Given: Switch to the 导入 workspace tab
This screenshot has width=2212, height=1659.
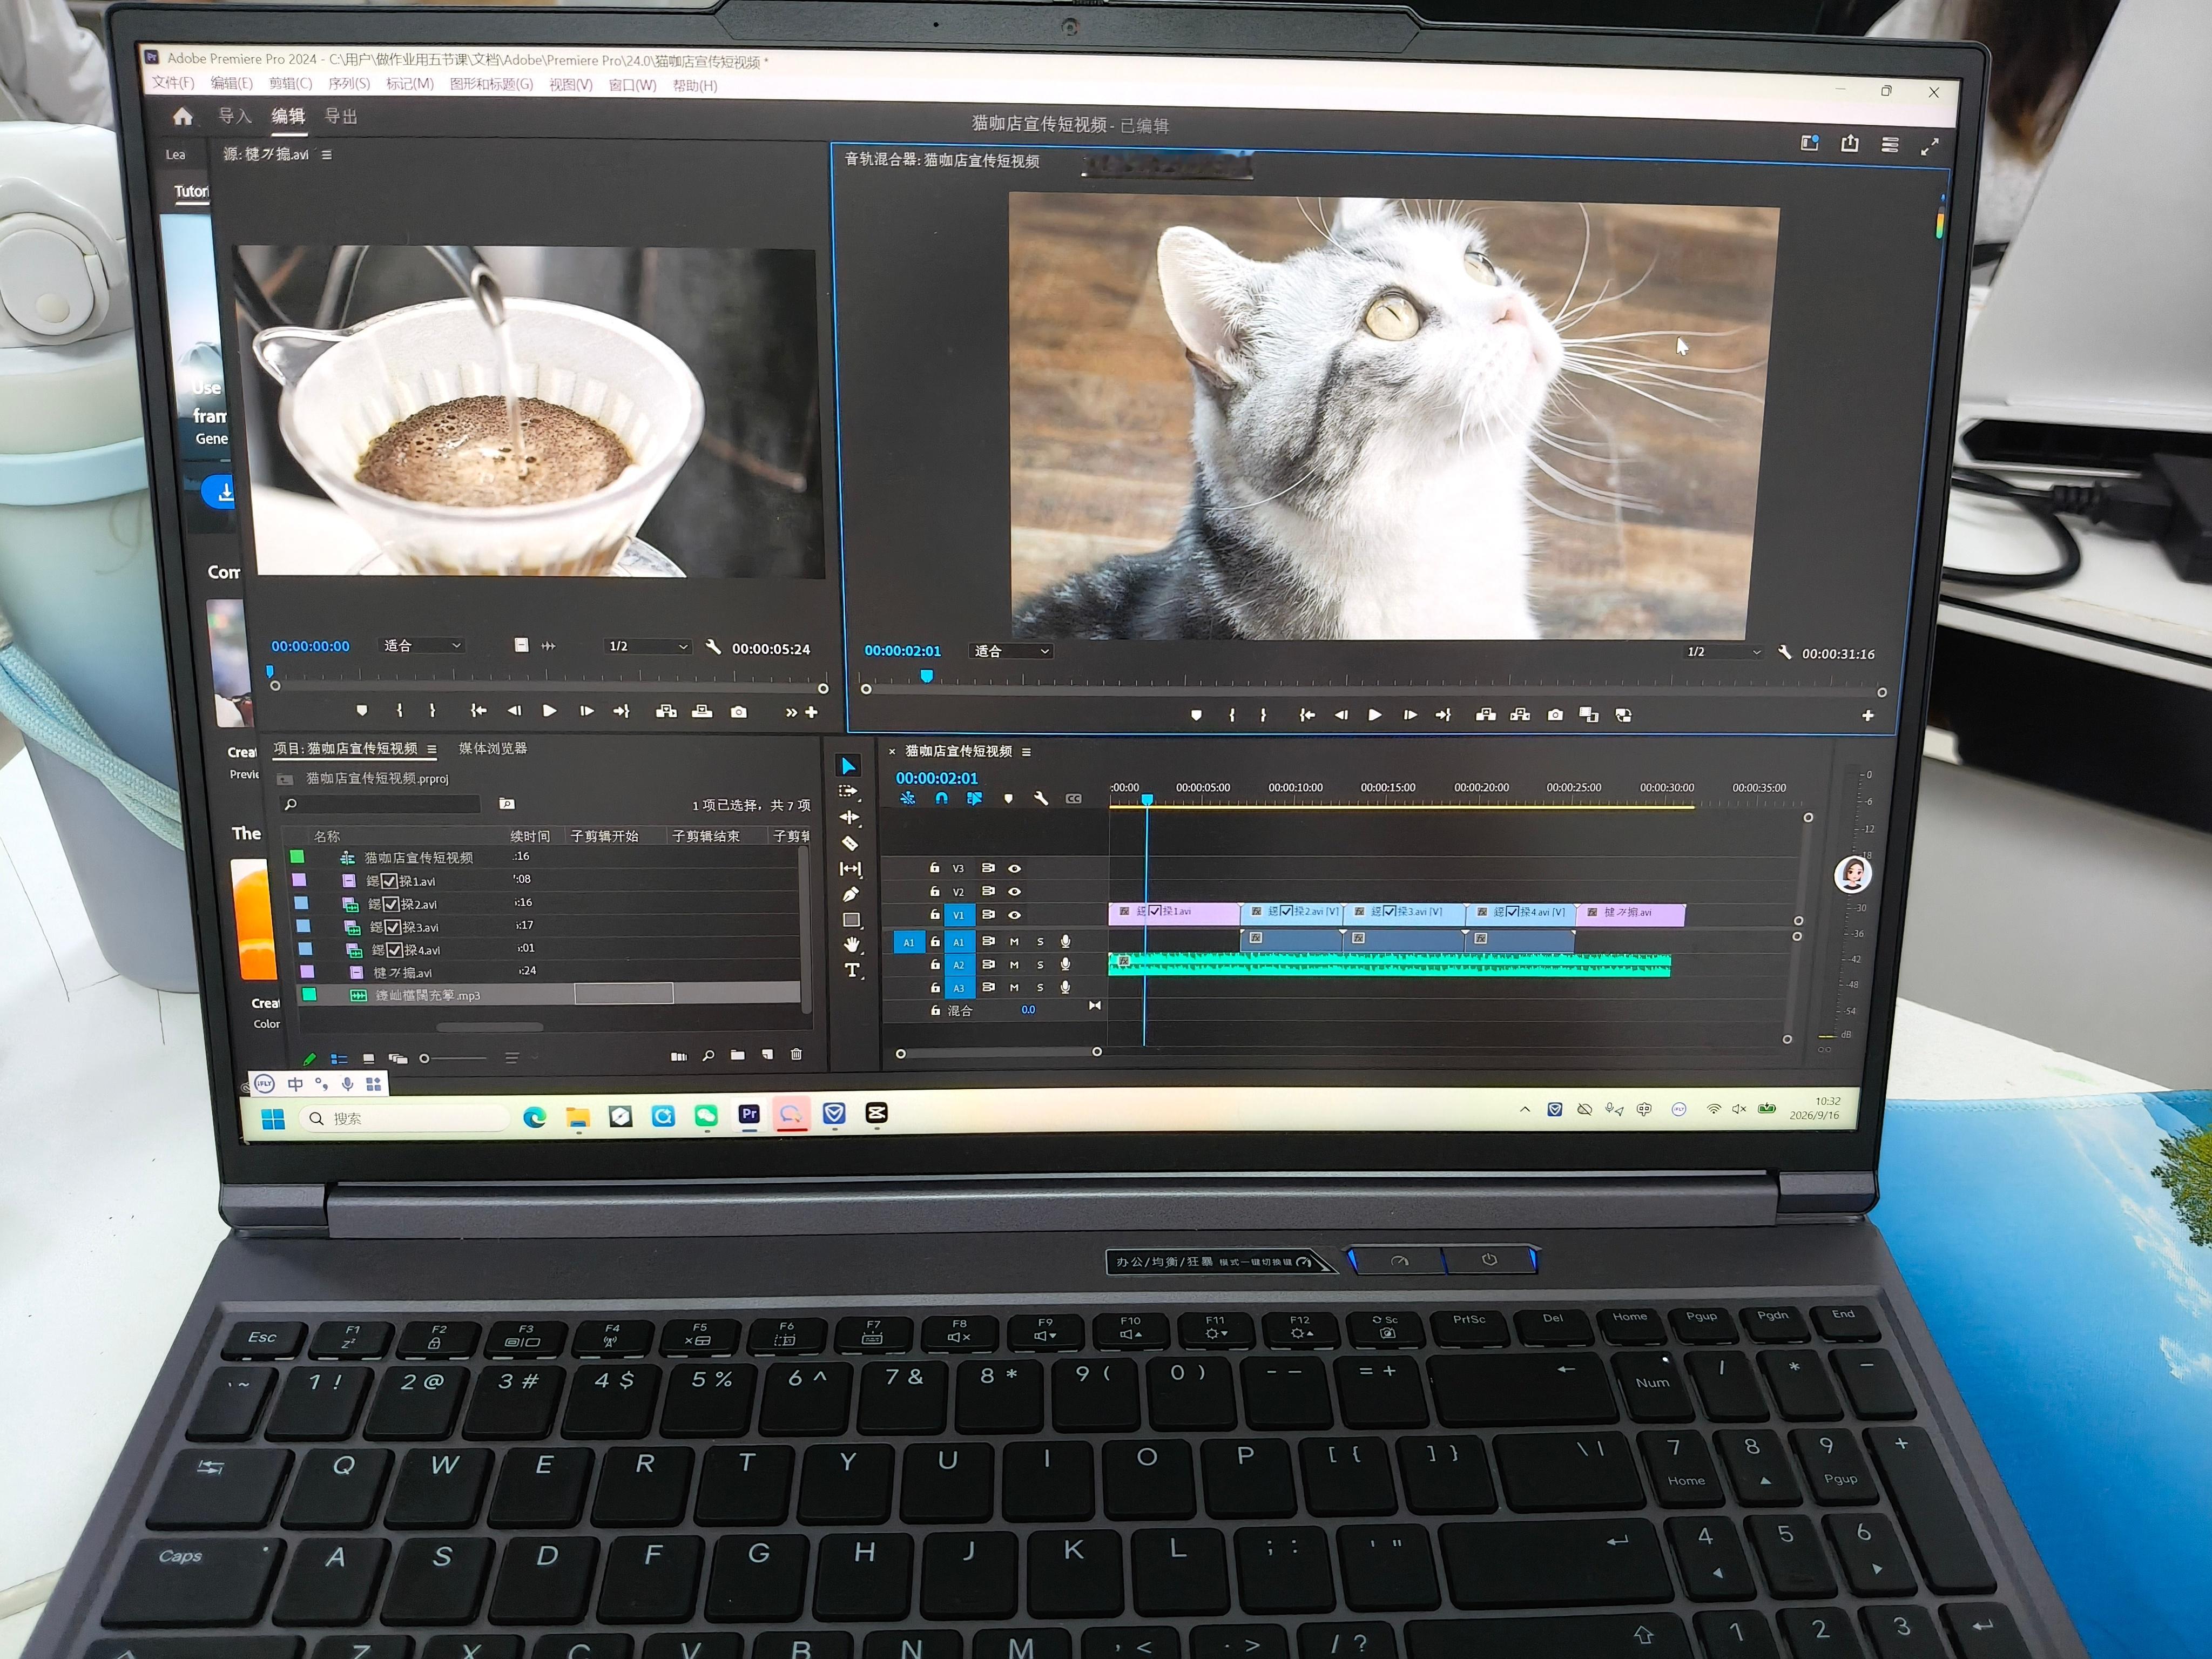Looking at the screenshot, I should click(x=235, y=116).
